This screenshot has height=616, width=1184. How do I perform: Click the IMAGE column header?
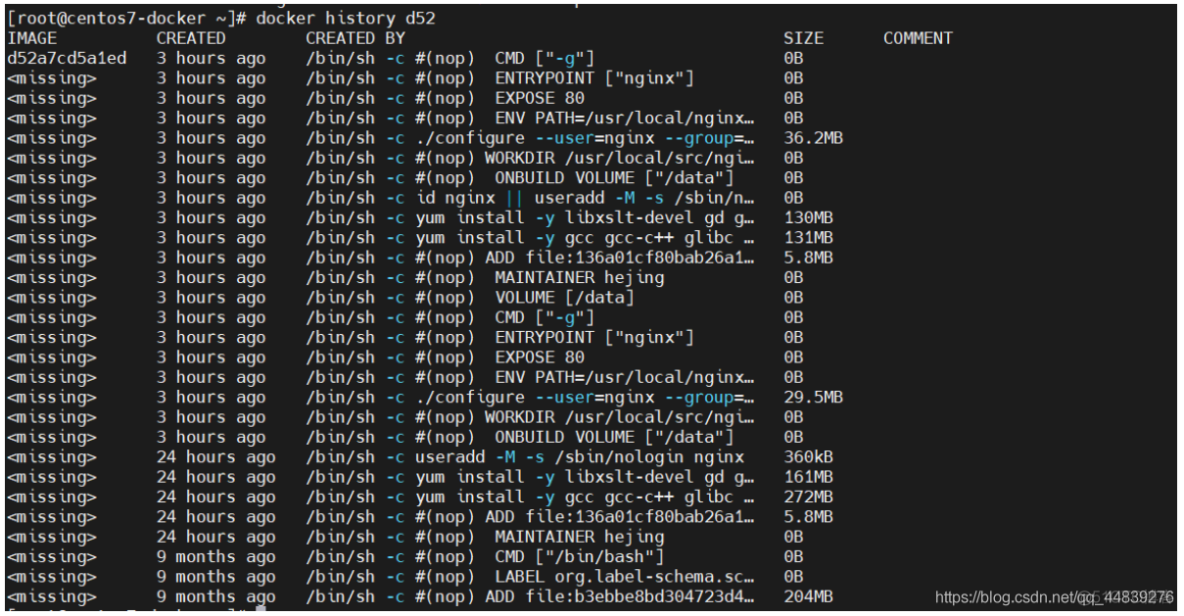tap(32, 38)
